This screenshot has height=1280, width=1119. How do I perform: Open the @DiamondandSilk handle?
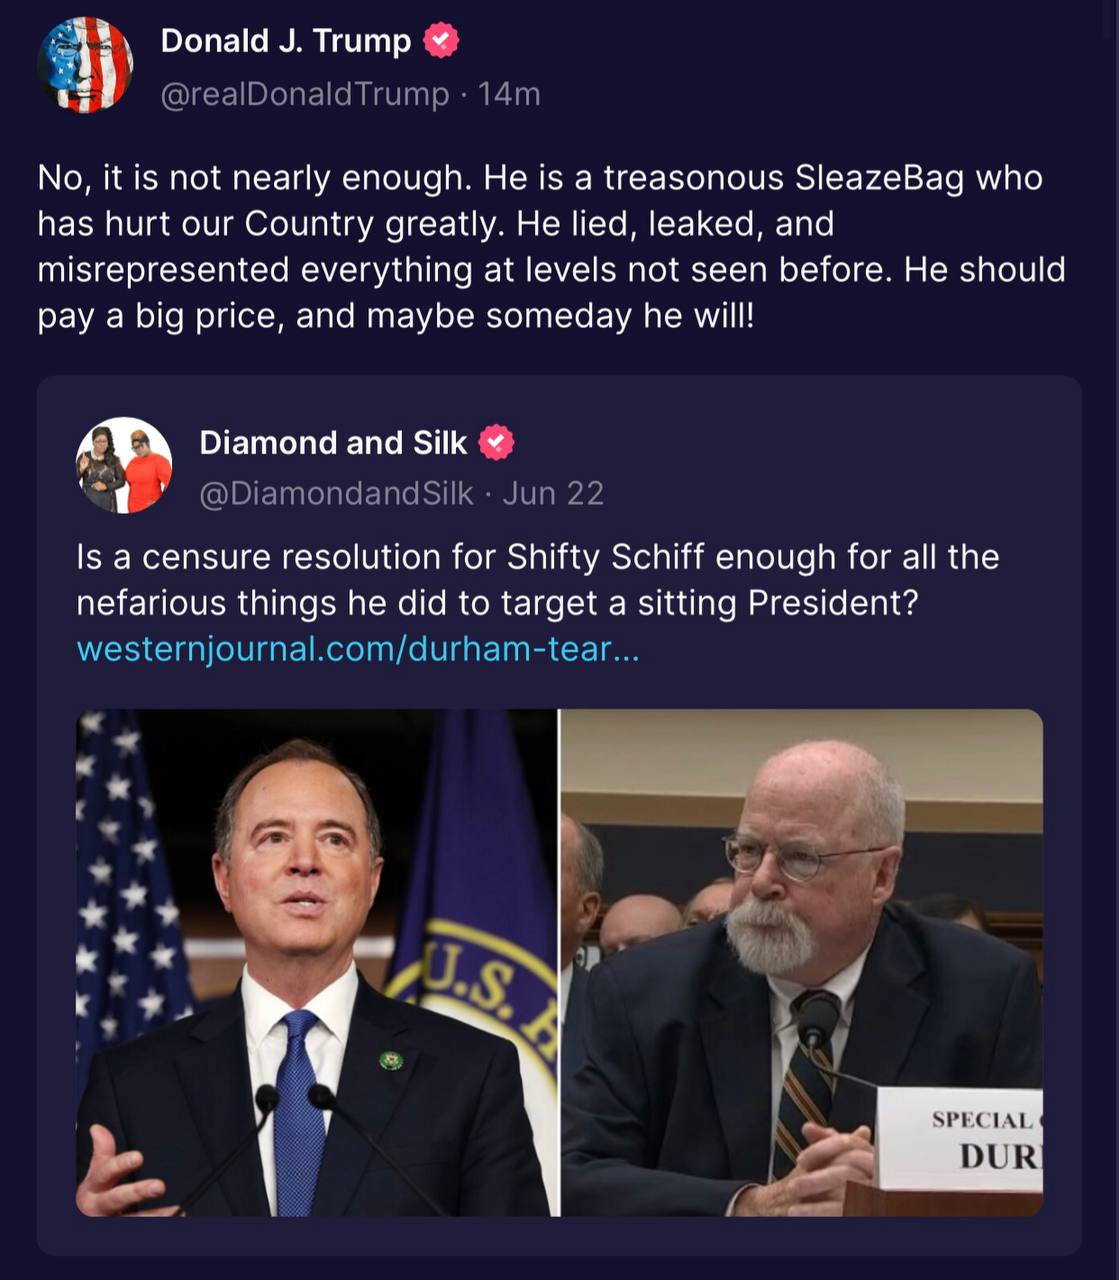(x=336, y=493)
